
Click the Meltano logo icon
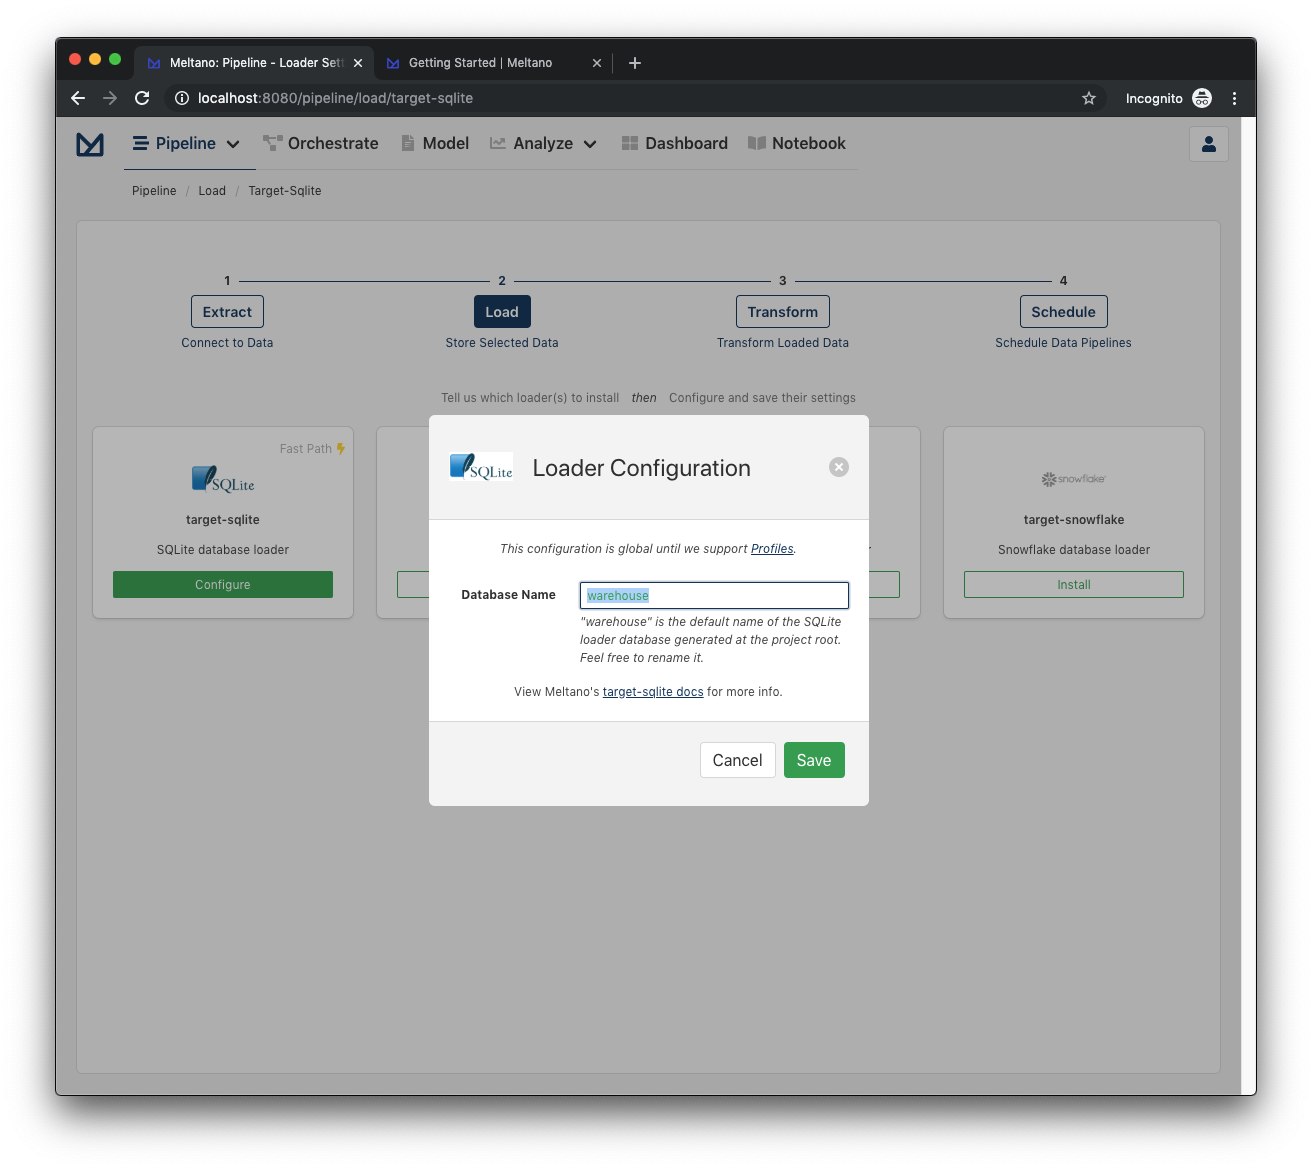[90, 144]
